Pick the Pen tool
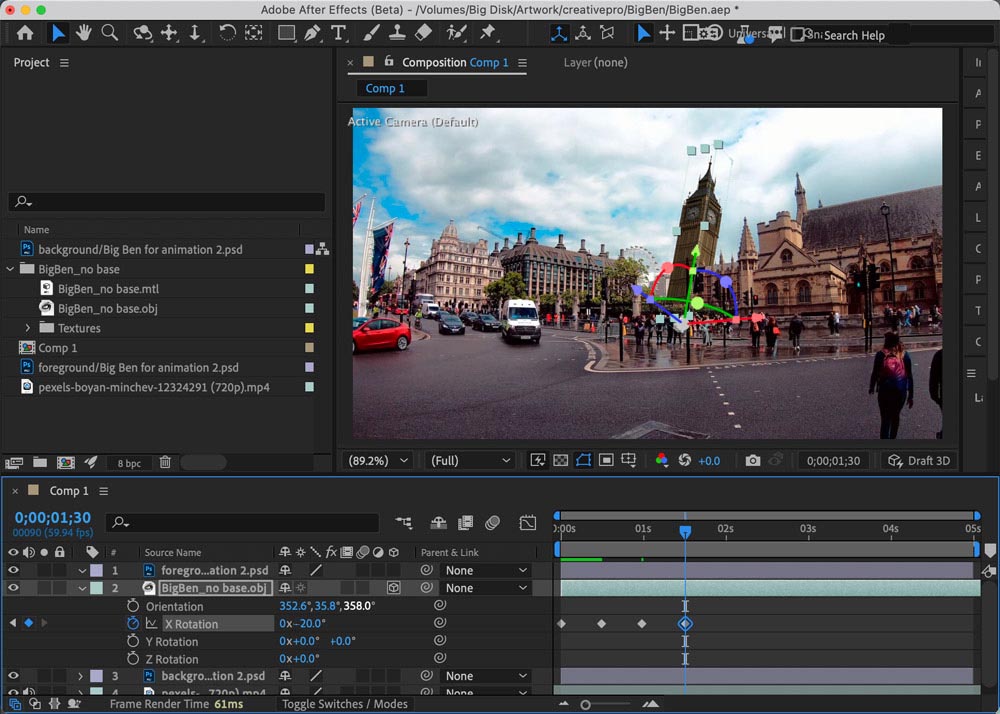 point(312,33)
